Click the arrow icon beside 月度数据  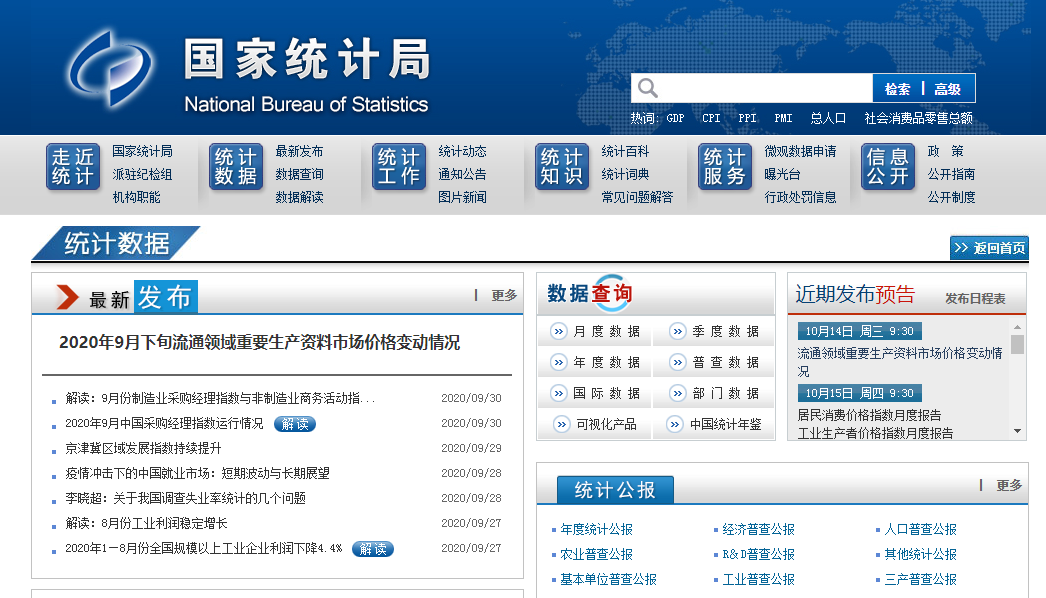[x=558, y=331]
